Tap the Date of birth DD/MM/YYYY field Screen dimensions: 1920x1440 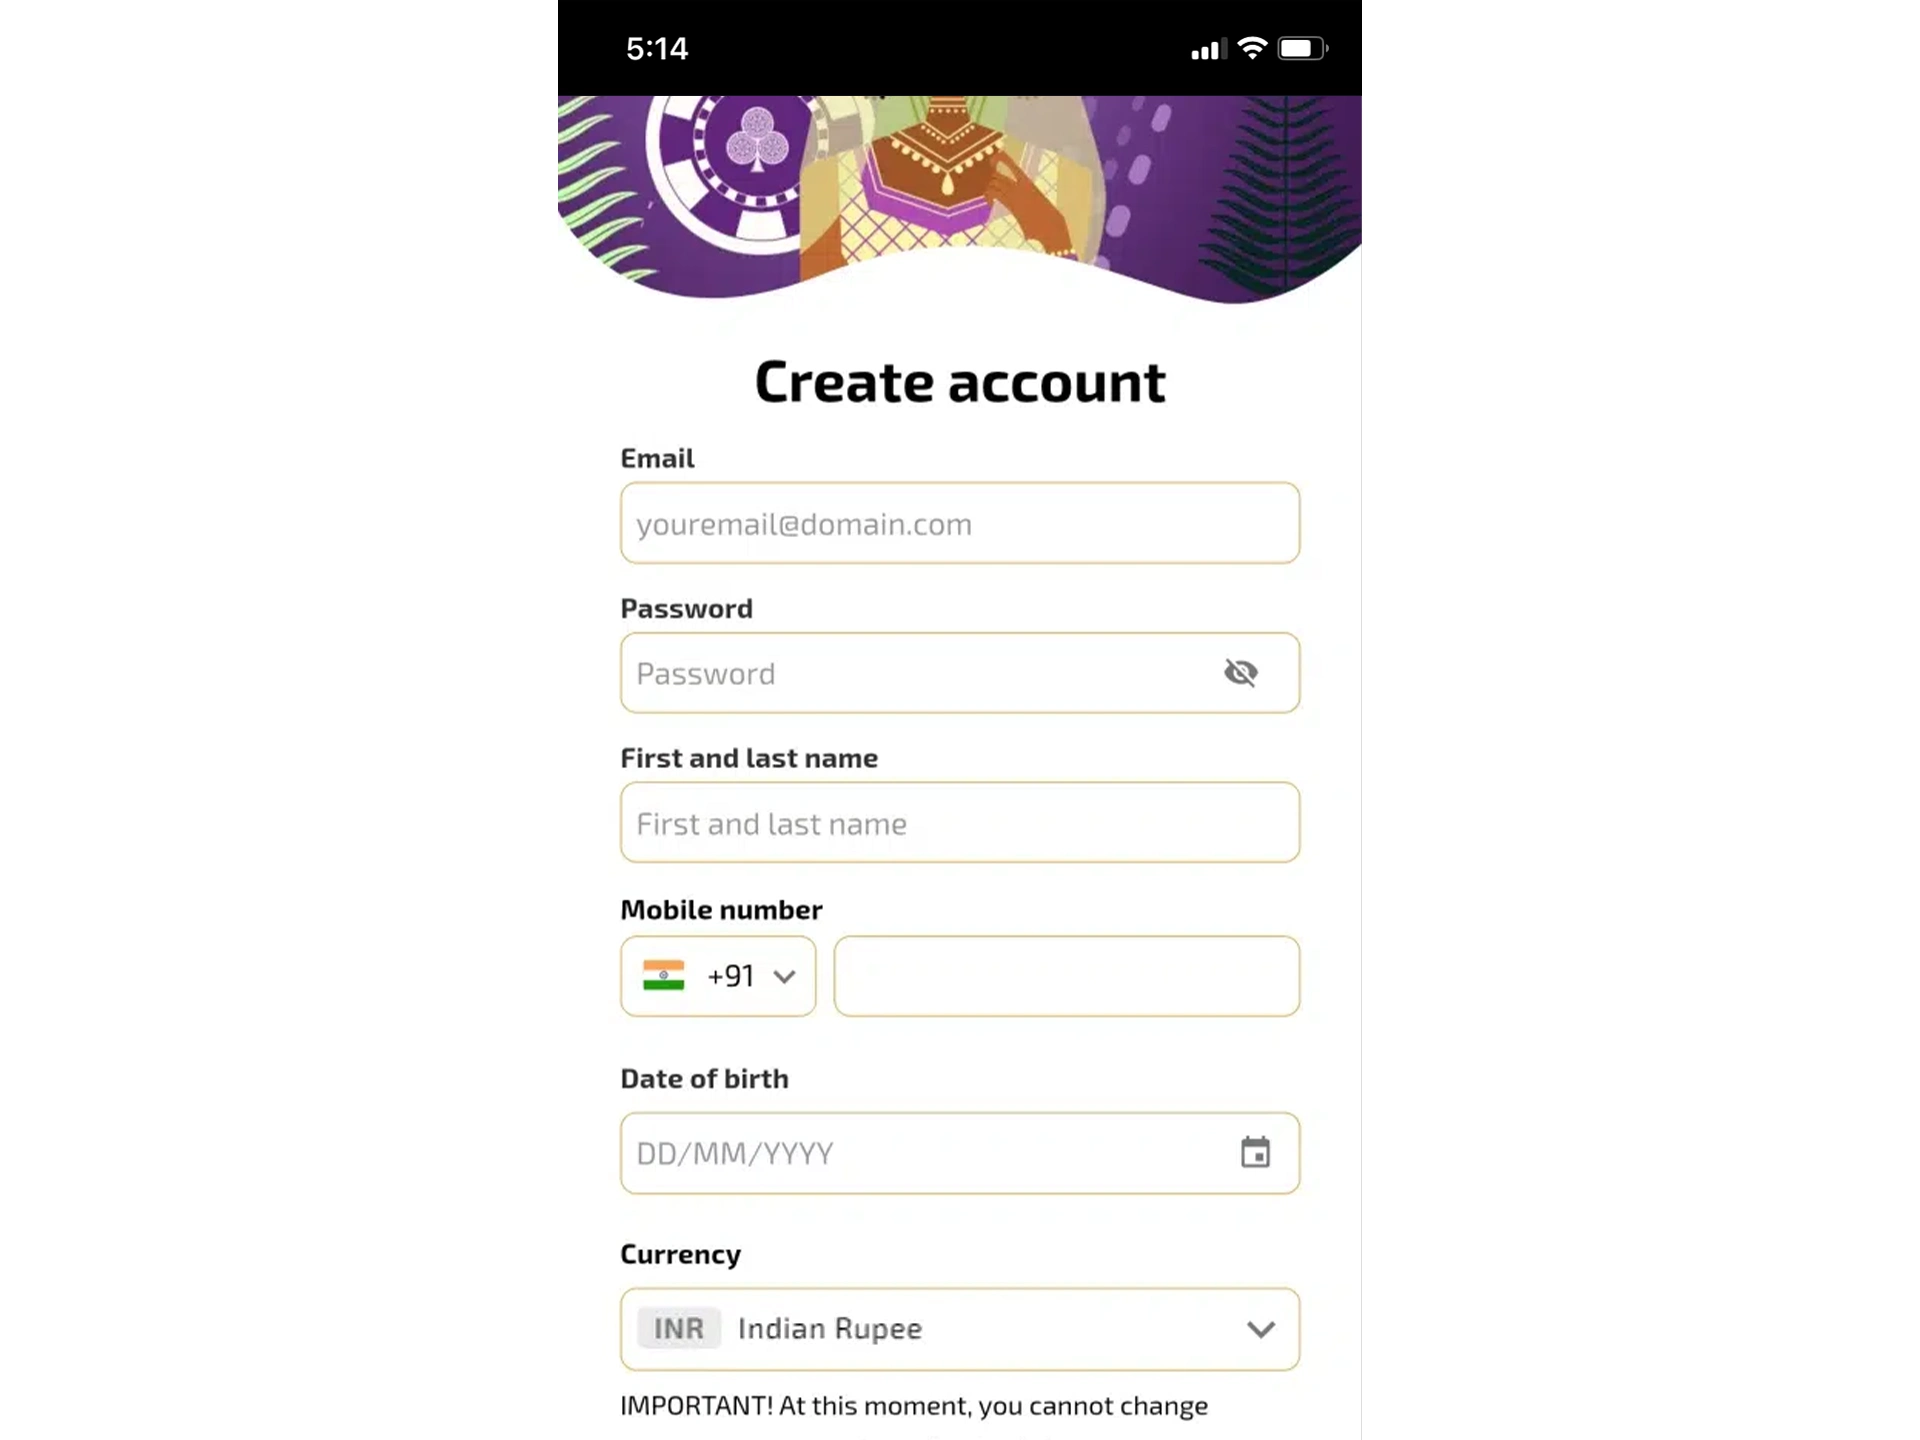pos(960,1153)
